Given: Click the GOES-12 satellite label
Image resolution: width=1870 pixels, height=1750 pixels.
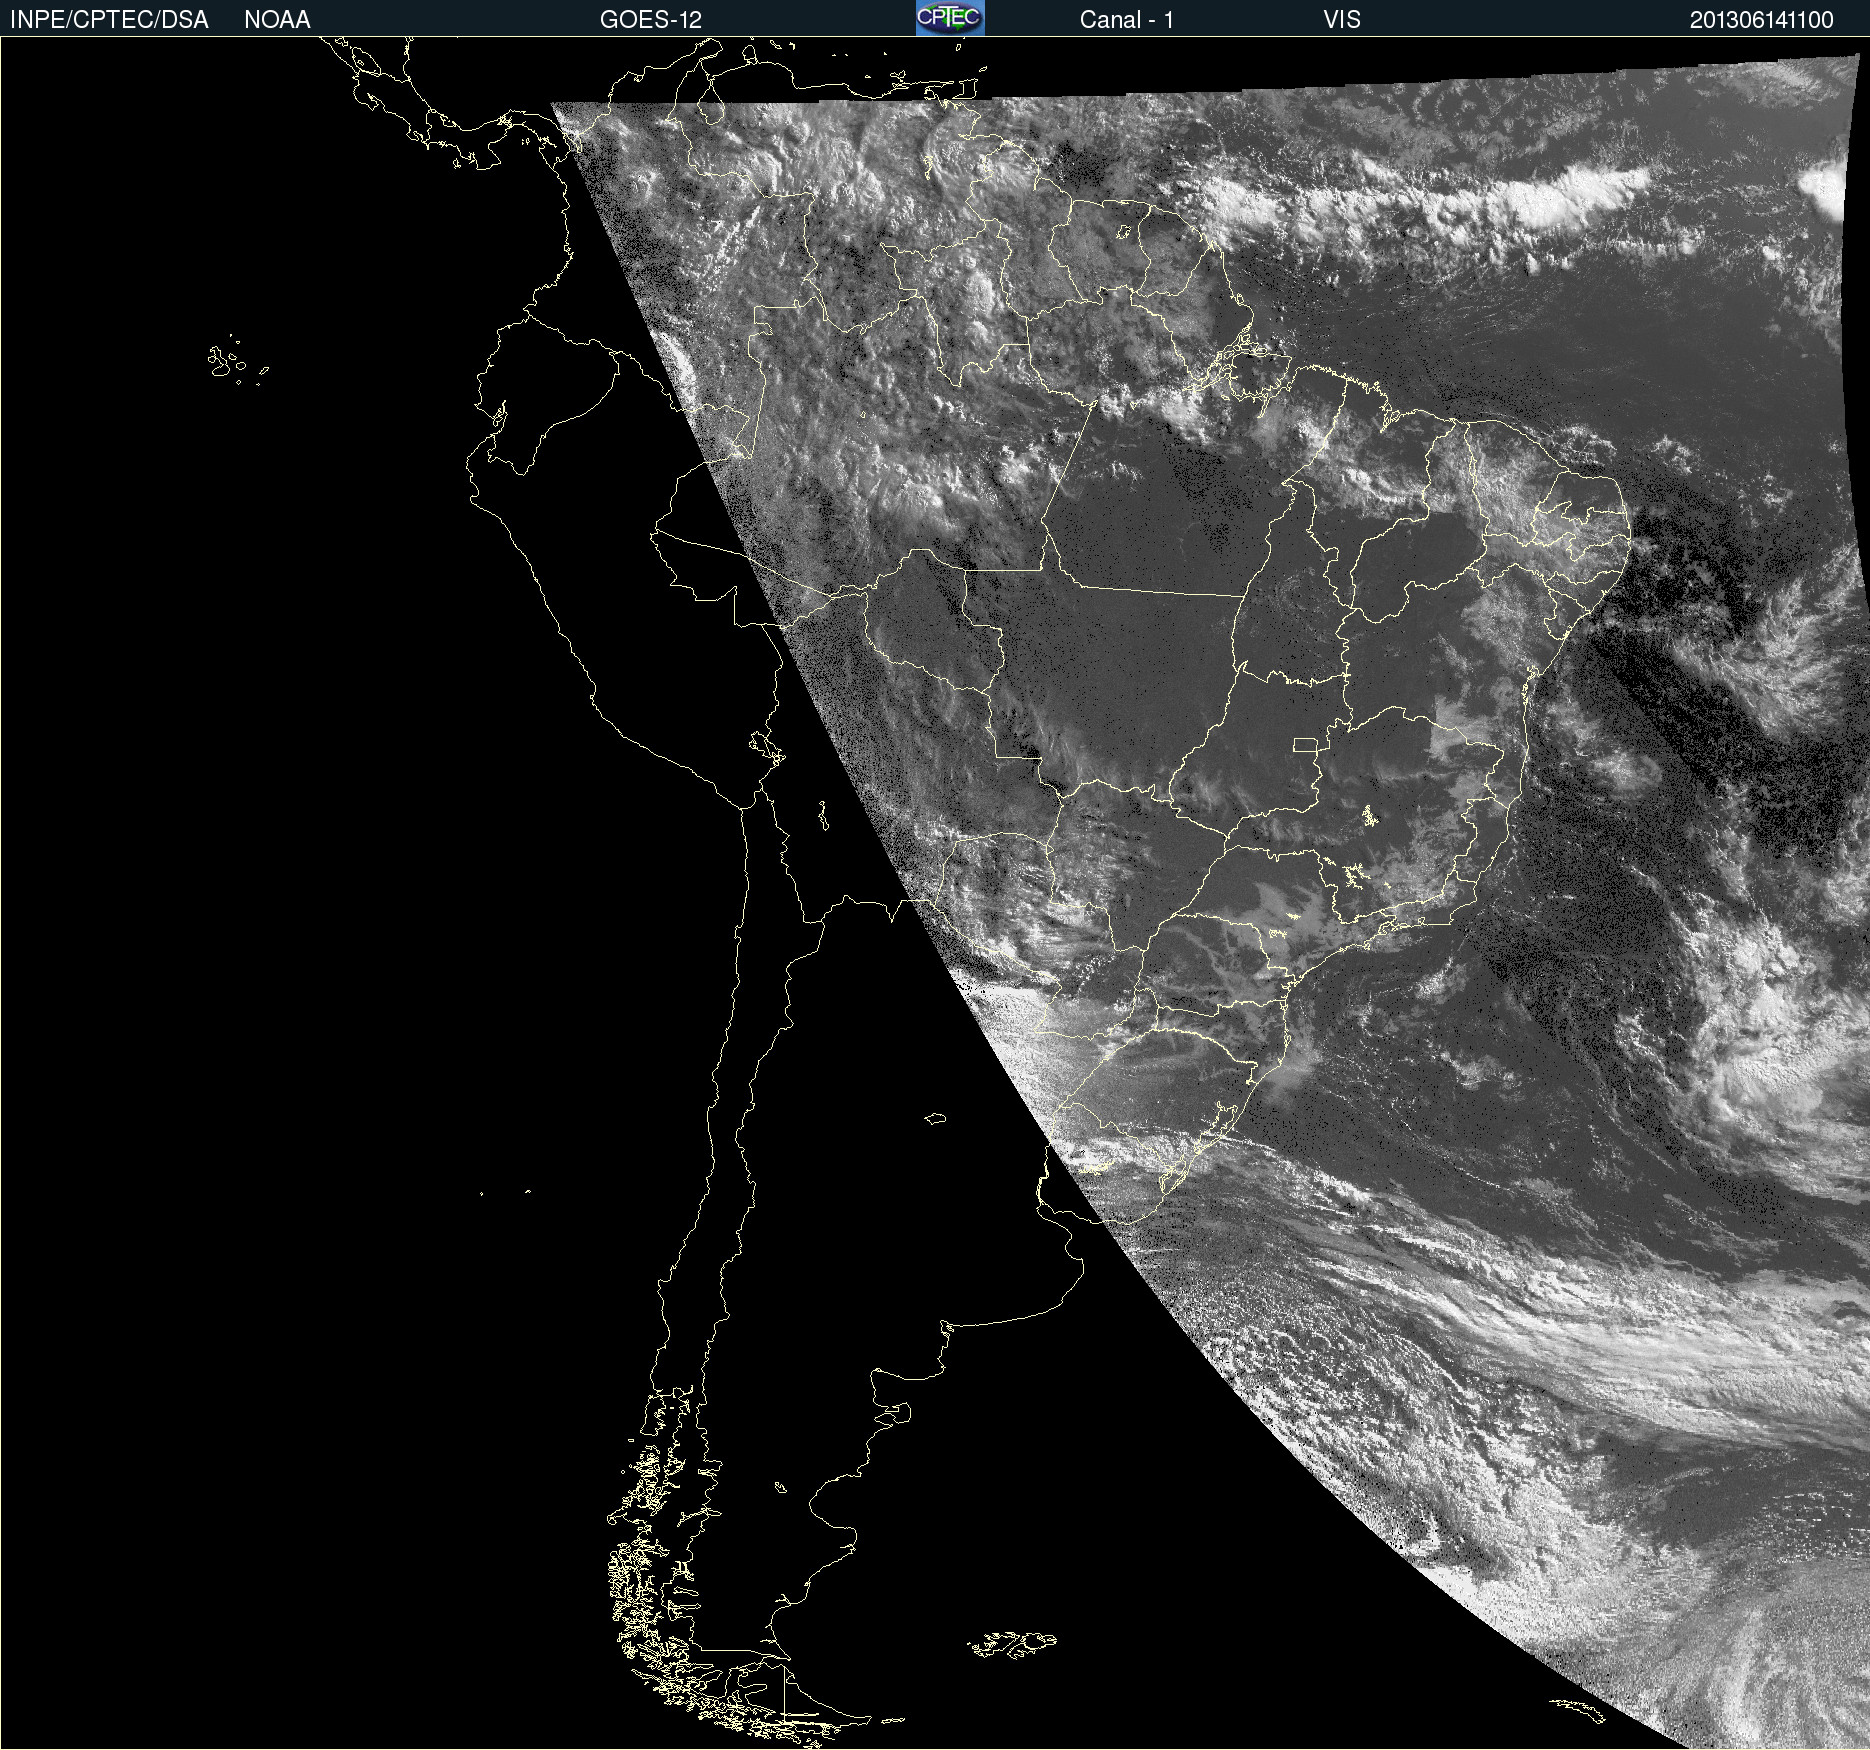Looking at the screenshot, I should click(651, 20).
